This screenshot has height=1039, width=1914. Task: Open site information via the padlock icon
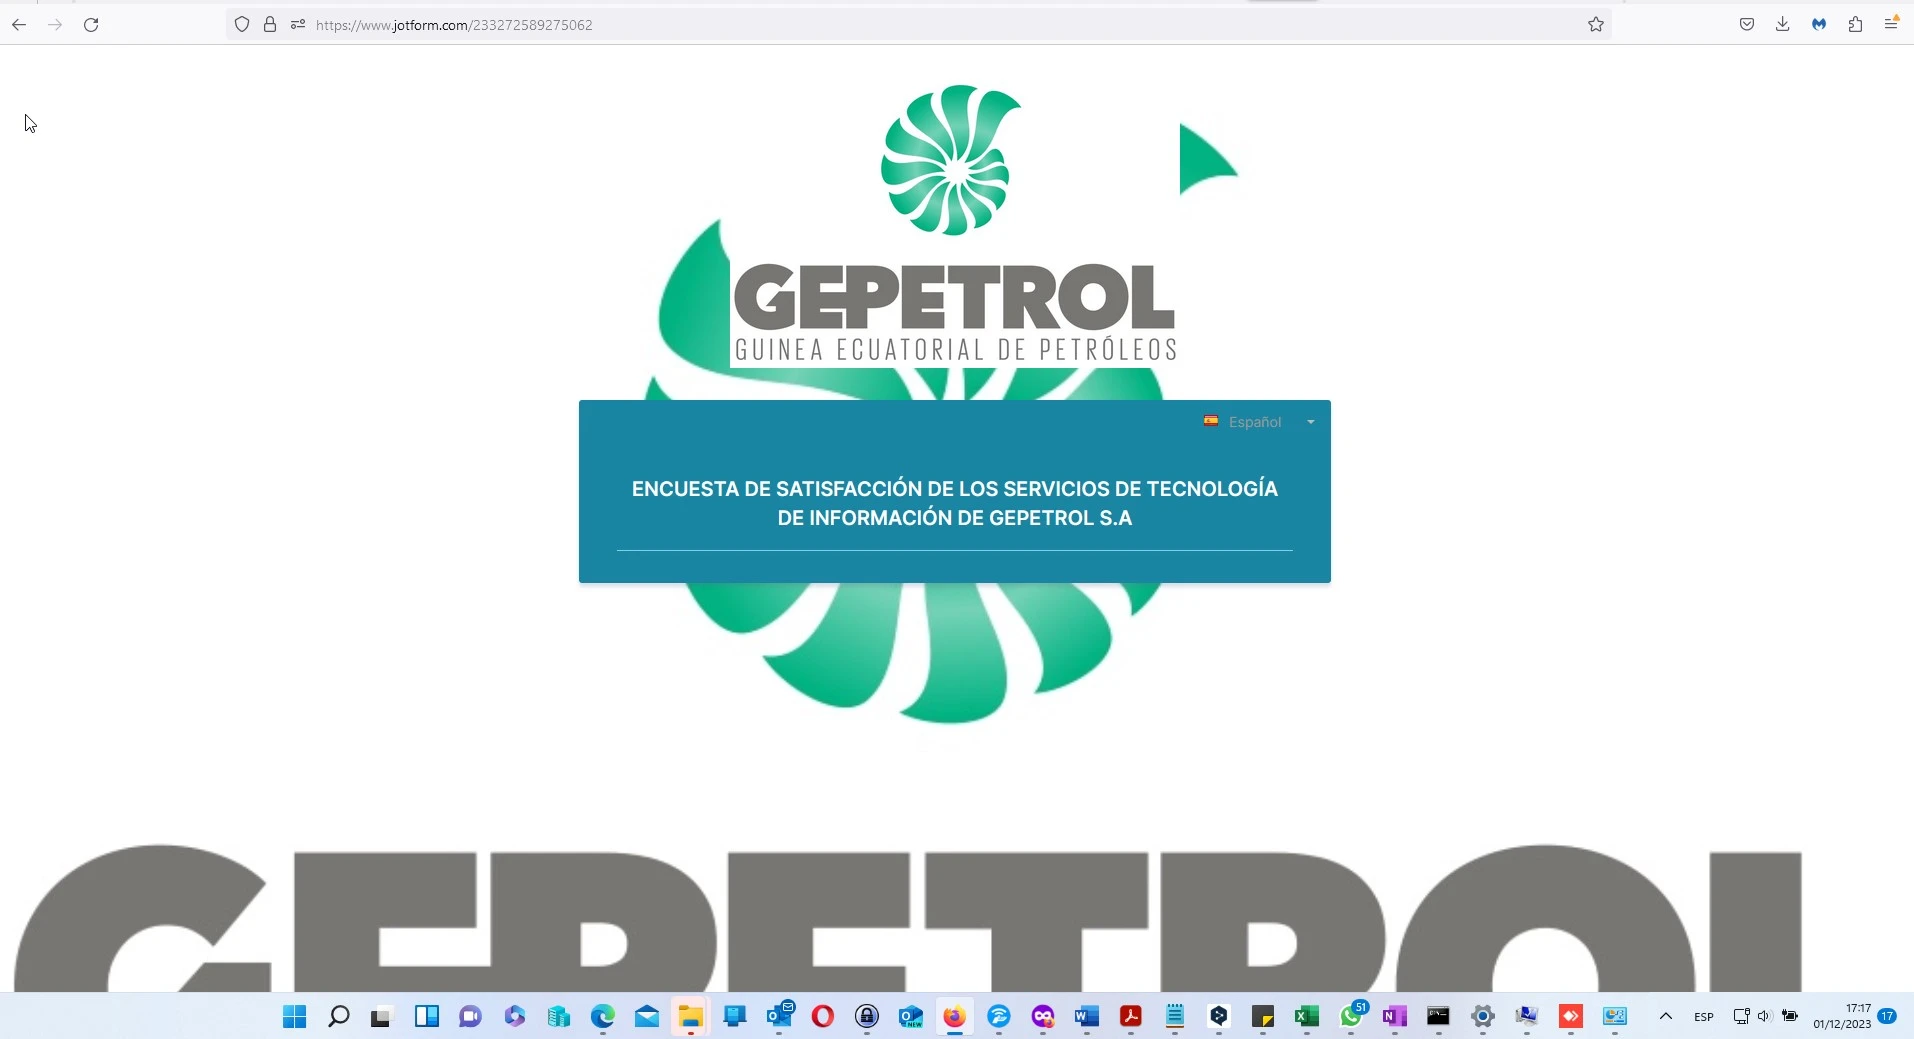click(x=270, y=25)
